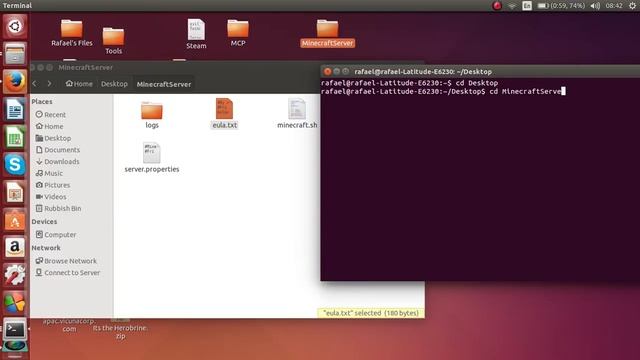Image resolution: width=640 pixels, height=360 pixels.
Task: Select Connect to Server in the sidebar
Action: (x=68, y=273)
